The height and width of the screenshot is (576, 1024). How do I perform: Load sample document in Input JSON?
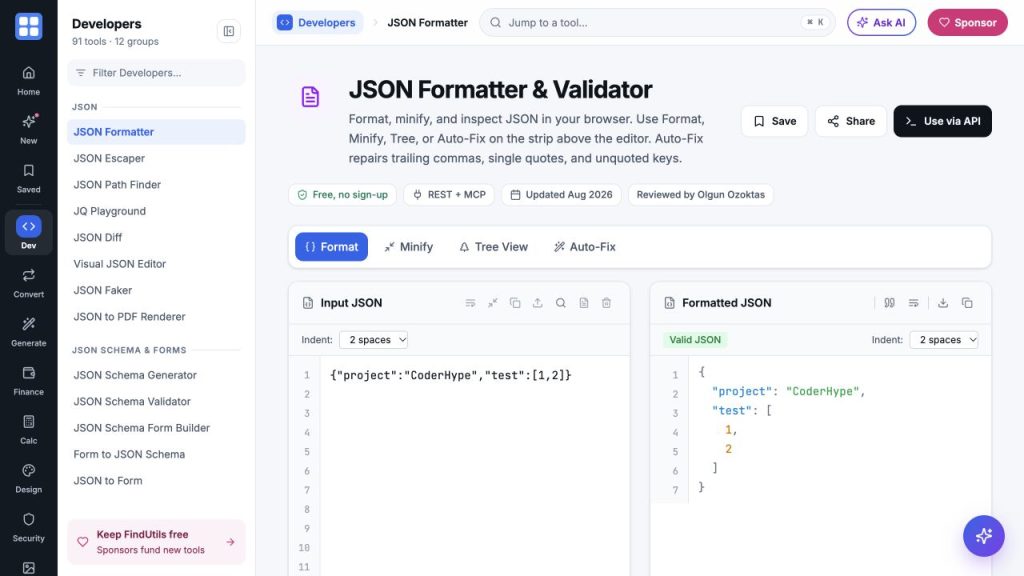584,303
